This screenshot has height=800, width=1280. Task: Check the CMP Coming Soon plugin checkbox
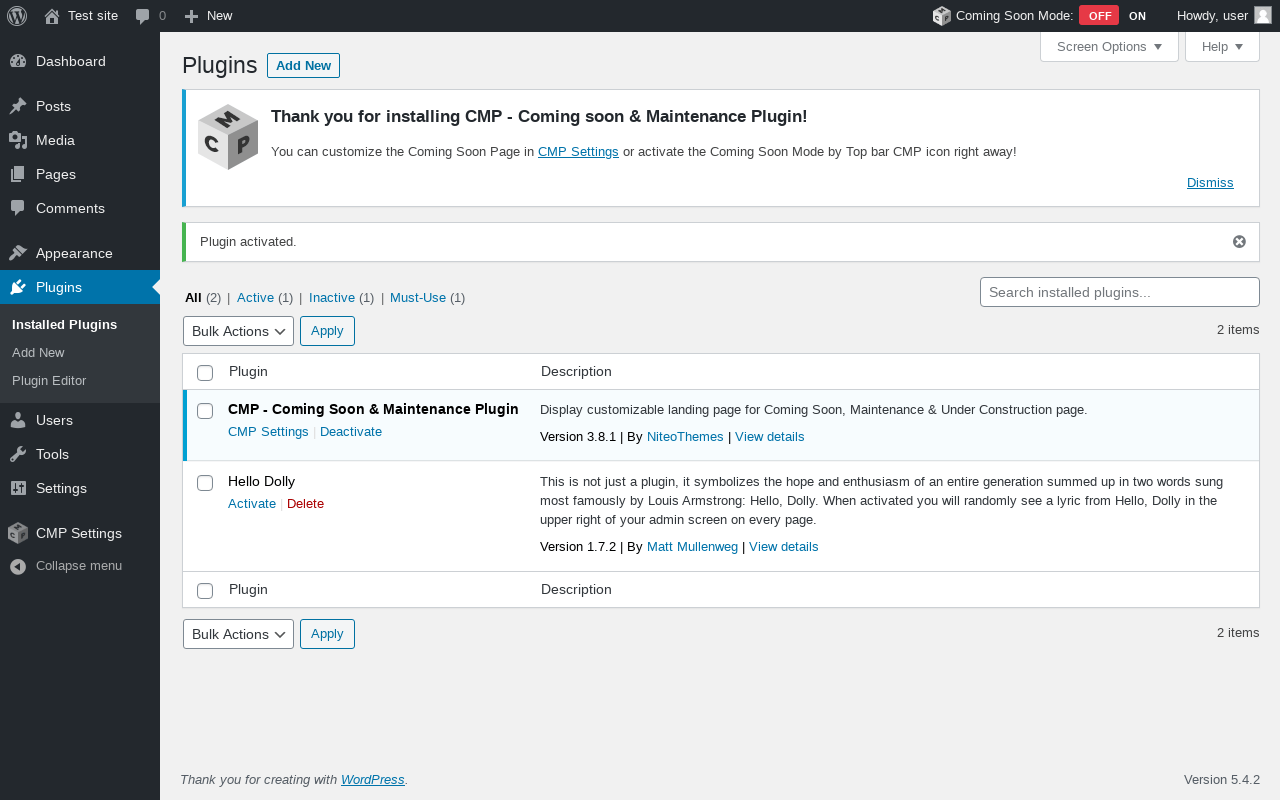[205, 411]
